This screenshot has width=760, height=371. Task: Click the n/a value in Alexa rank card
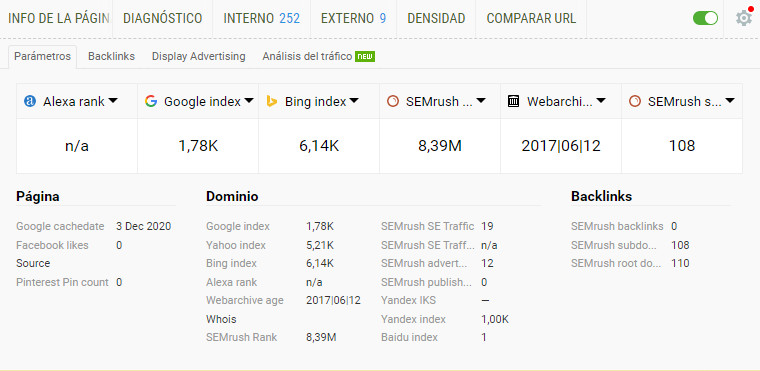coord(77,146)
